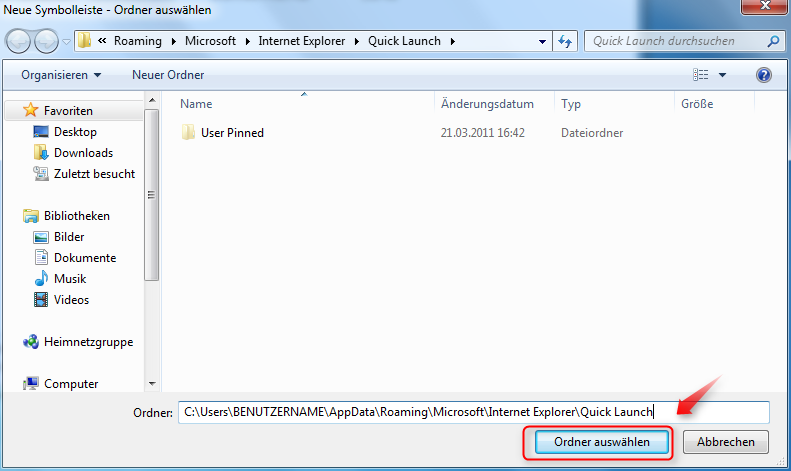Click the Videos filmstrip icon

(41, 300)
